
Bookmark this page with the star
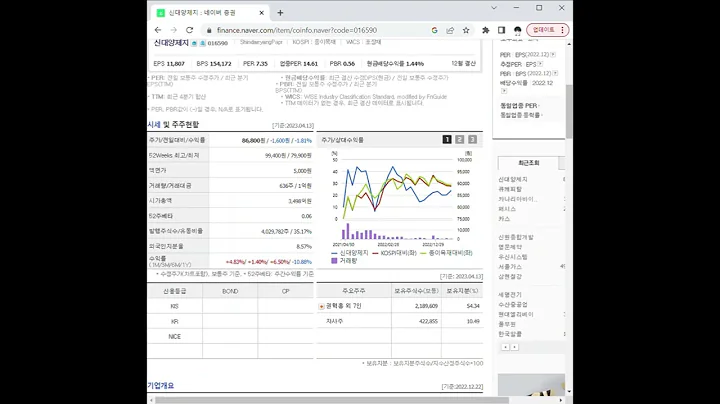(466, 30)
